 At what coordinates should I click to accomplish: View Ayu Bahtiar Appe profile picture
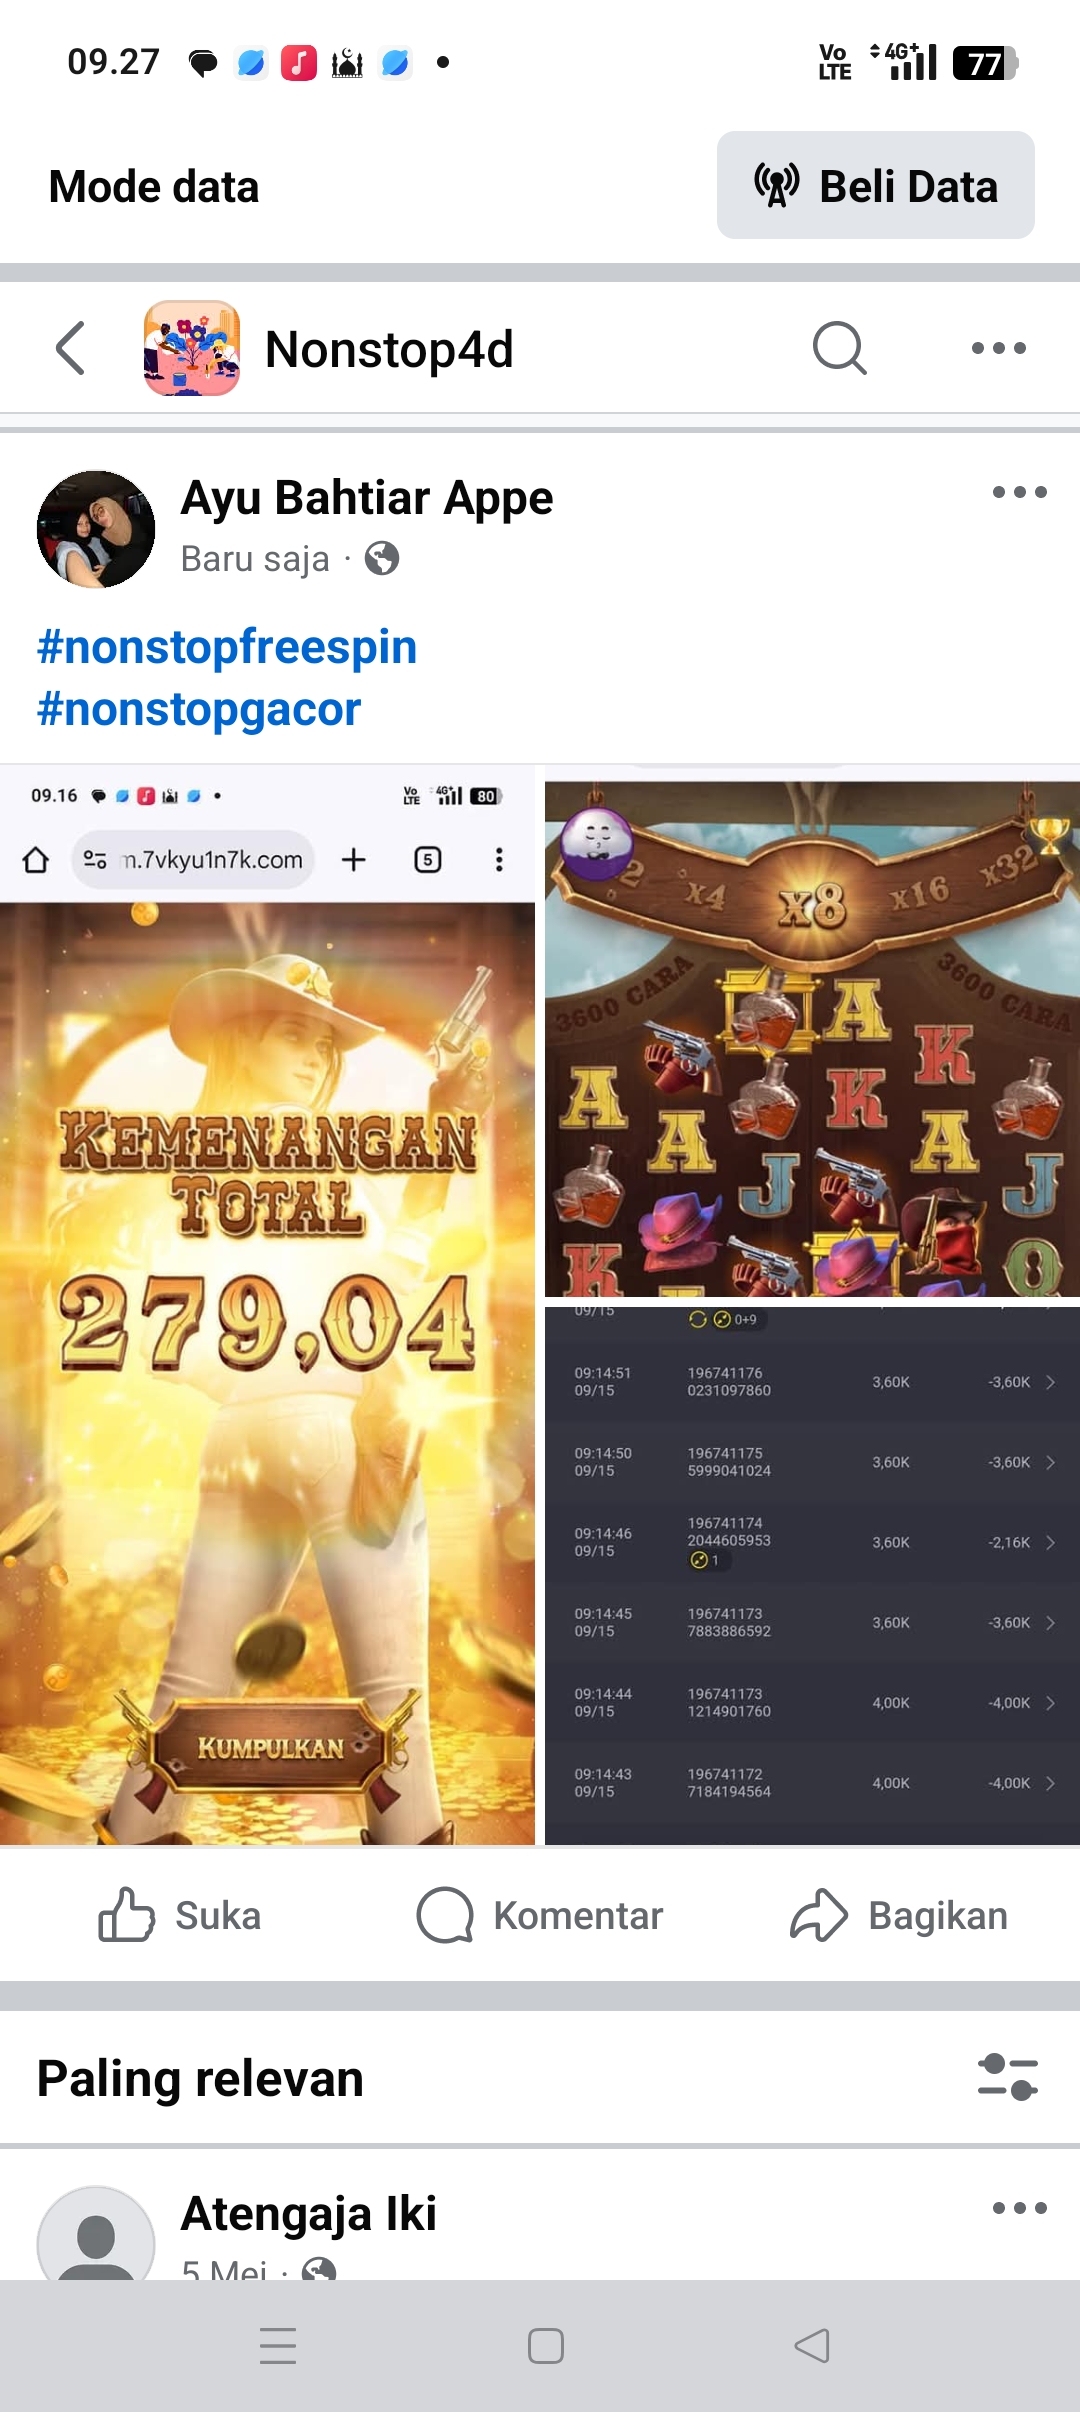(x=96, y=529)
